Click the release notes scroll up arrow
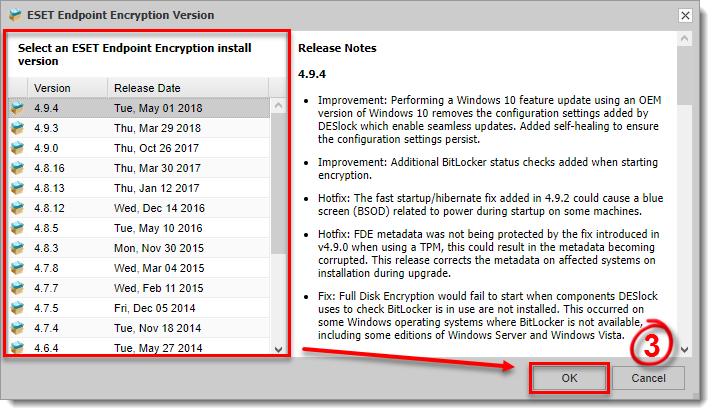The height and width of the screenshot is (409, 709). (685, 38)
